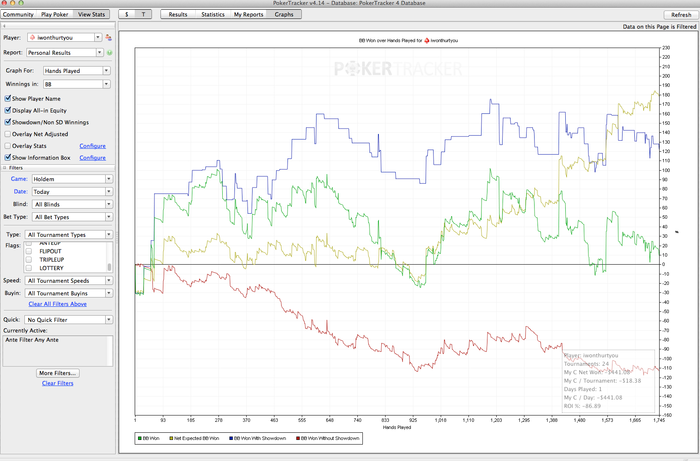The width and height of the screenshot is (700, 461).
Task: Click the Clear All Filters Above link
Action: pos(58,304)
